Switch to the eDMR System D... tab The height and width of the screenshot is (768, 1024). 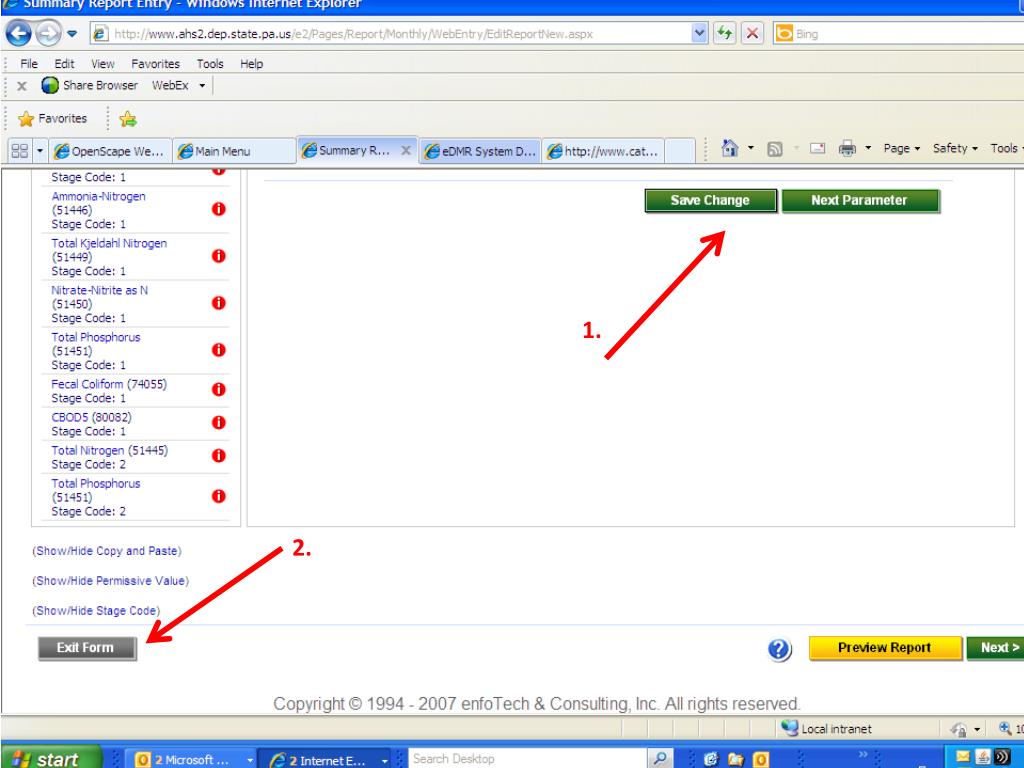(x=480, y=151)
